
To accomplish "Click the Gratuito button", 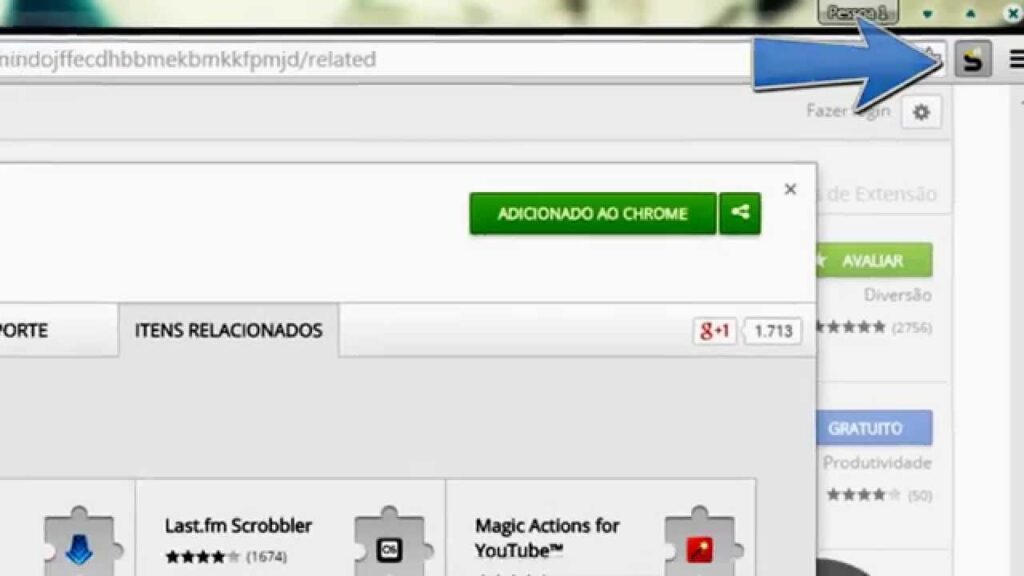I will (874, 428).
